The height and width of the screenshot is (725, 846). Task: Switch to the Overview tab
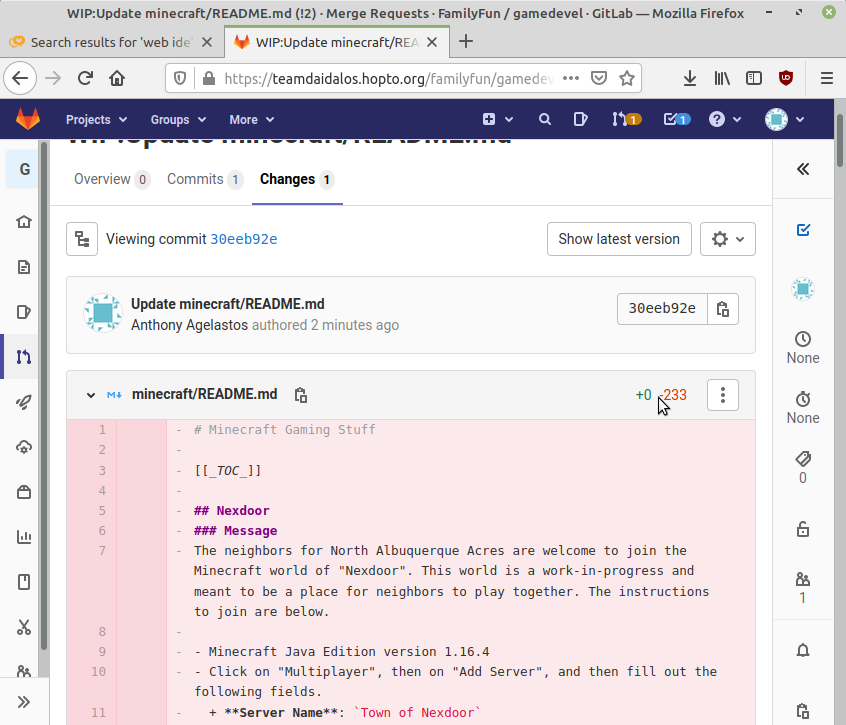[112, 179]
